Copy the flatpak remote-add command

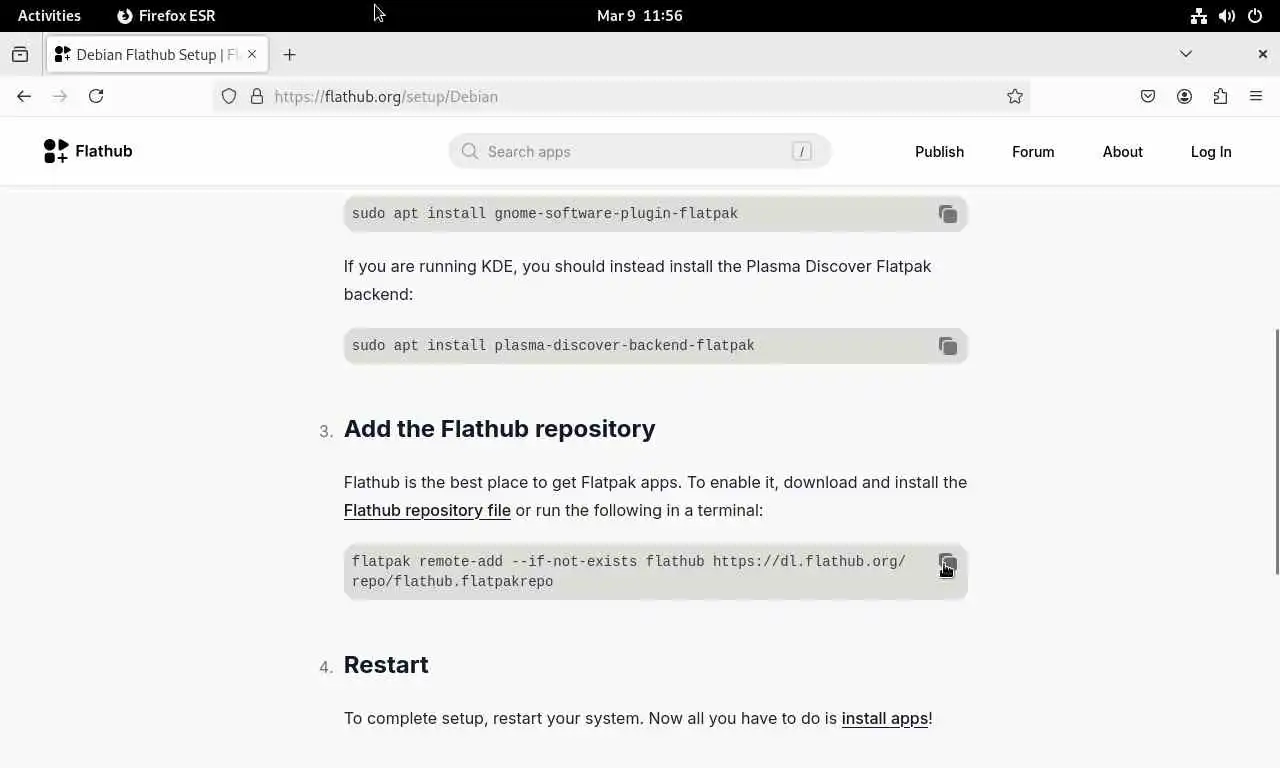[x=947, y=565]
